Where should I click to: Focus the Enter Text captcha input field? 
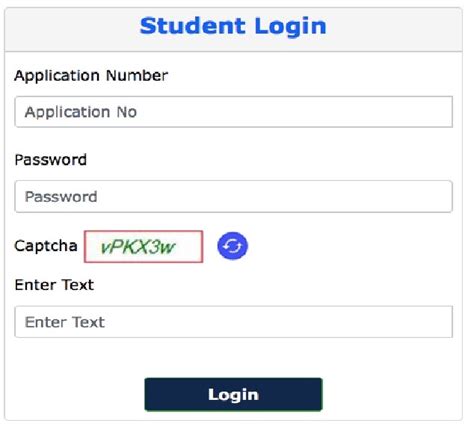[x=233, y=322]
